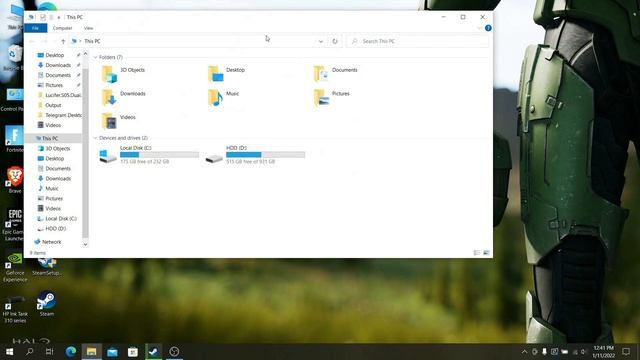The height and width of the screenshot is (360, 640).
Task: Click the Local Disk (C:) usage bar
Action: tap(159, 155)
